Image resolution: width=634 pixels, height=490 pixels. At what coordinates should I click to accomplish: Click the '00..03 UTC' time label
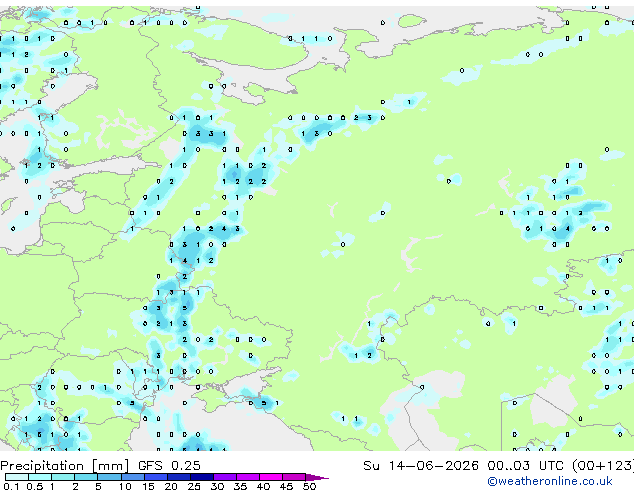click(x=525, y=466)
